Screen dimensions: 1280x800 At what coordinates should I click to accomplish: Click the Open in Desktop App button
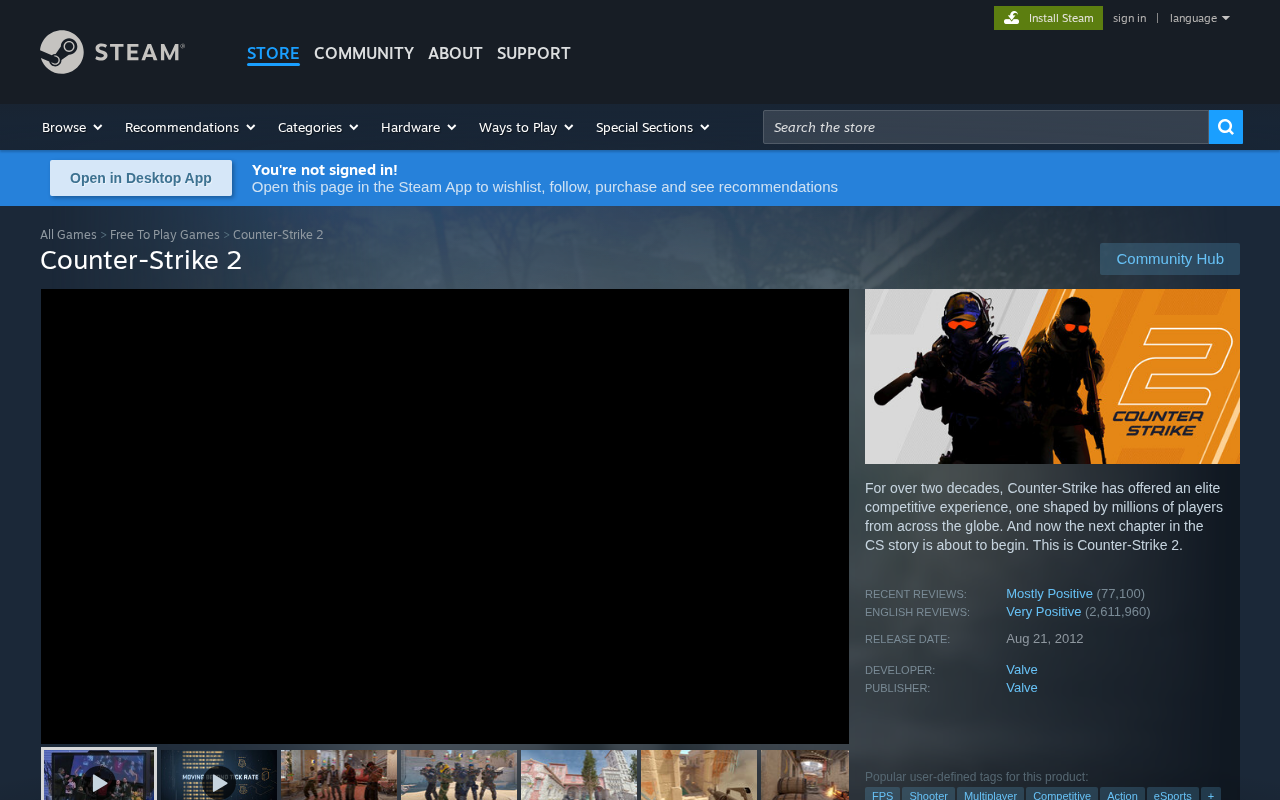coord(141,178)
